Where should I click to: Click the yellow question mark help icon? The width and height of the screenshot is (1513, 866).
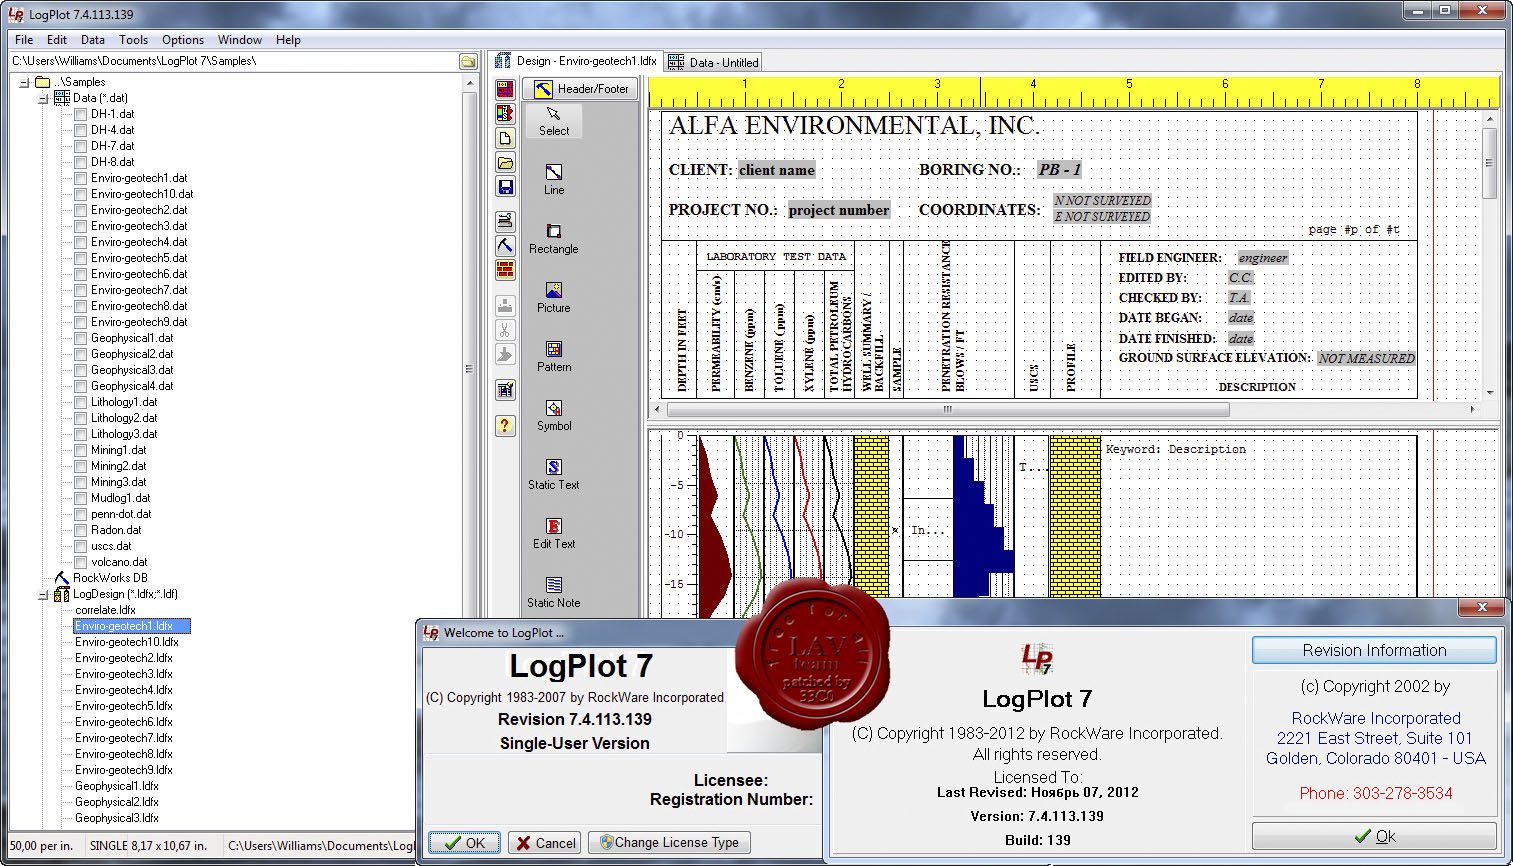coord(505,425)
